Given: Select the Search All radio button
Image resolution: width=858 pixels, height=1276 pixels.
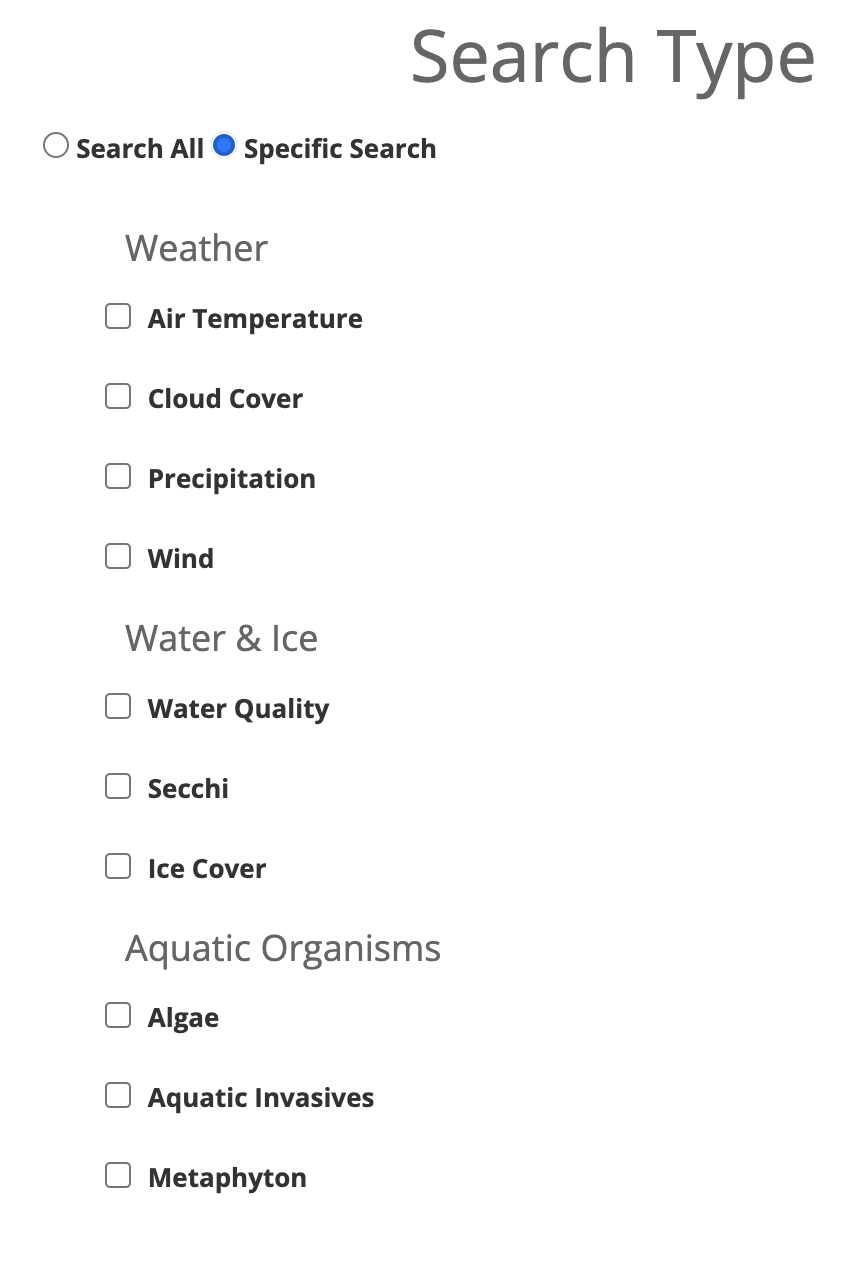Looking at the screenshot, I should (x=56, y=146).
